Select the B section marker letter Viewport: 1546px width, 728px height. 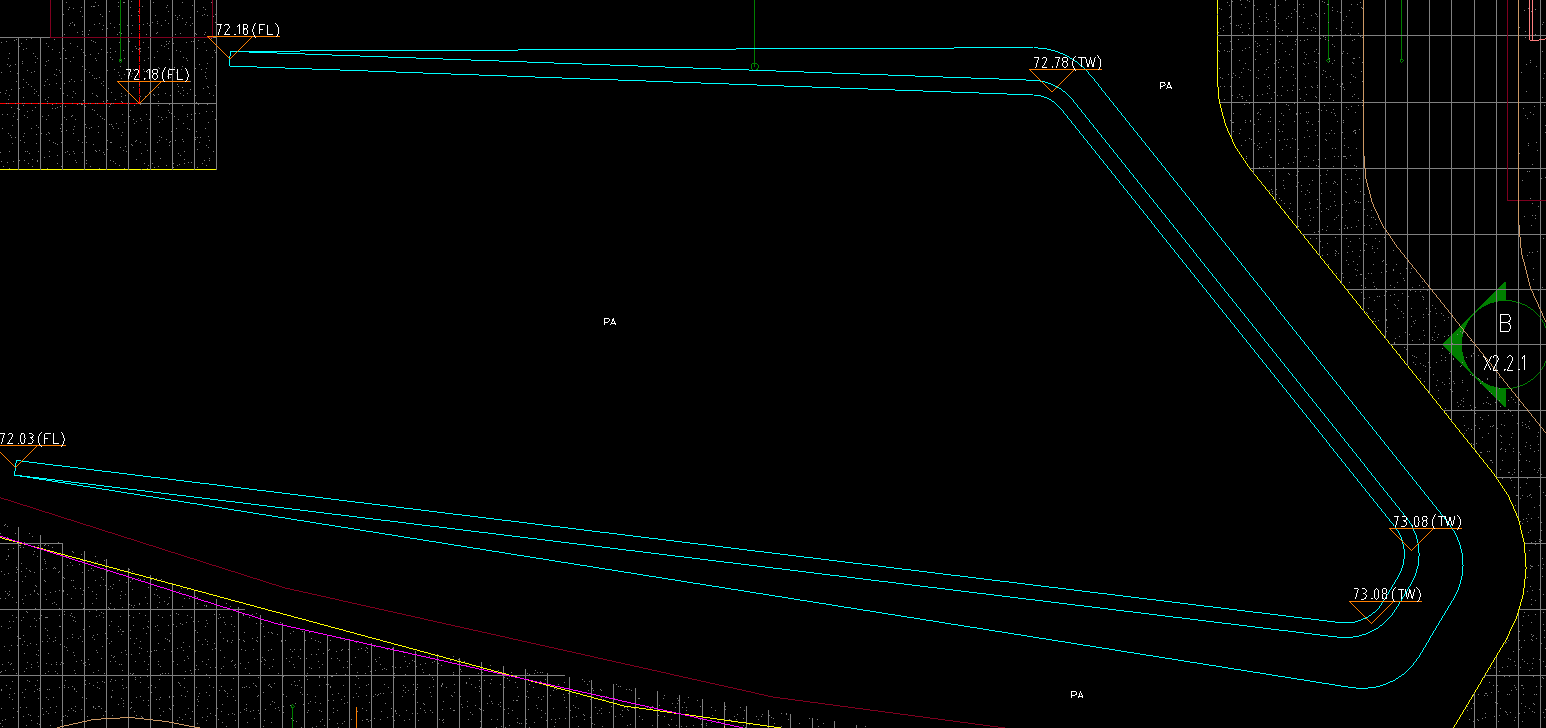click(1505, 324)
